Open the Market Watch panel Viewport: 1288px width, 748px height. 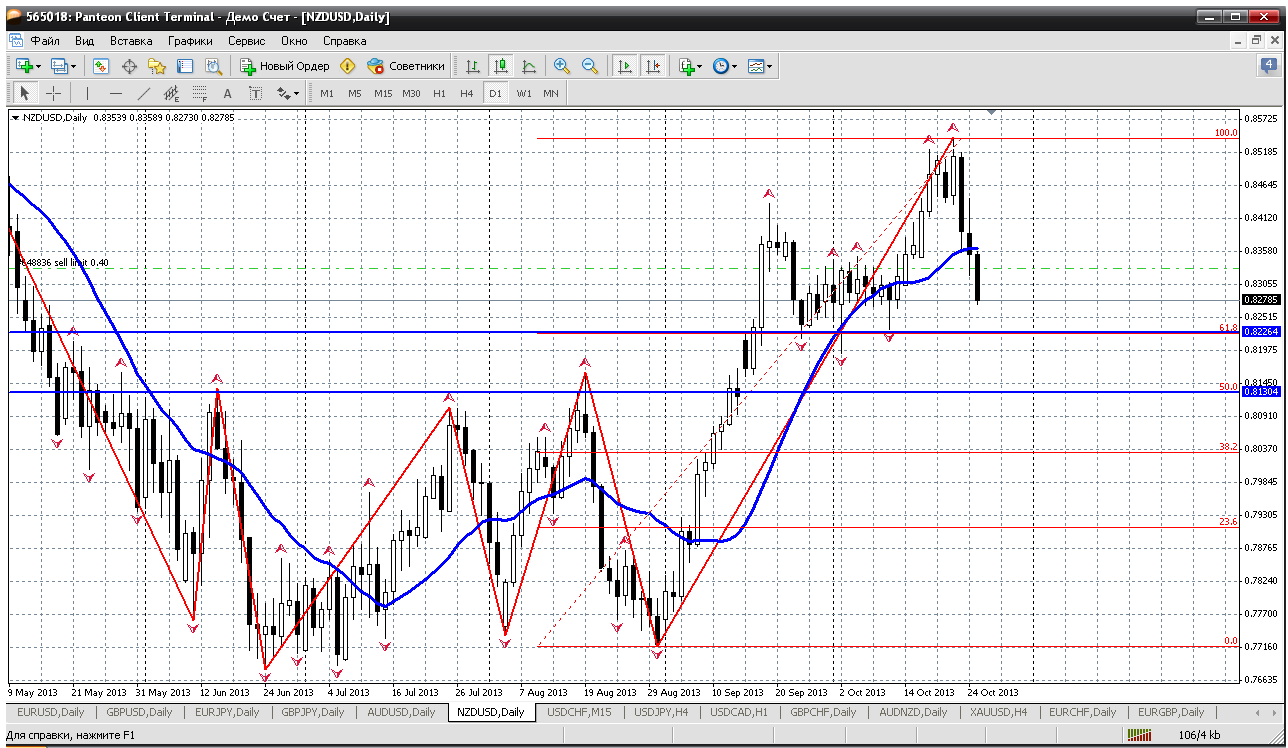point(101,66)
